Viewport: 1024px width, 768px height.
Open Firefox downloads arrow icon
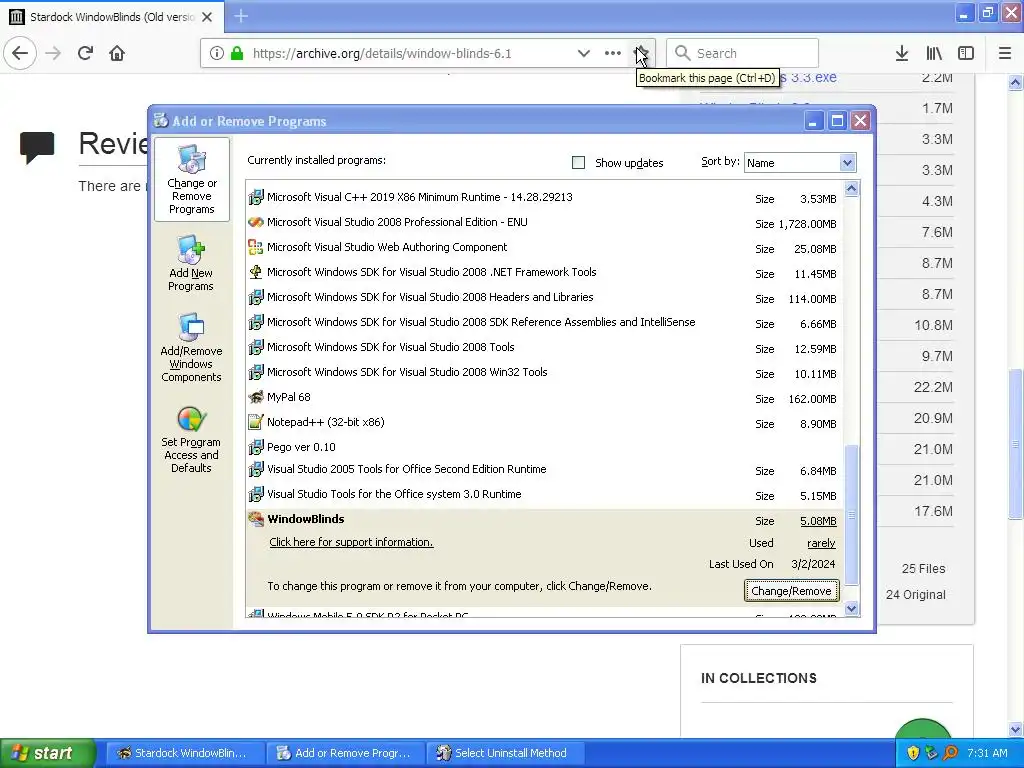902,53
